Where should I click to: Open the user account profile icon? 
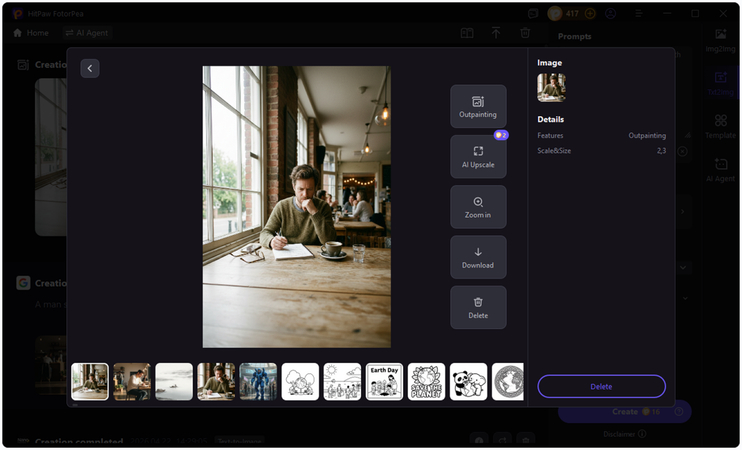611,14
